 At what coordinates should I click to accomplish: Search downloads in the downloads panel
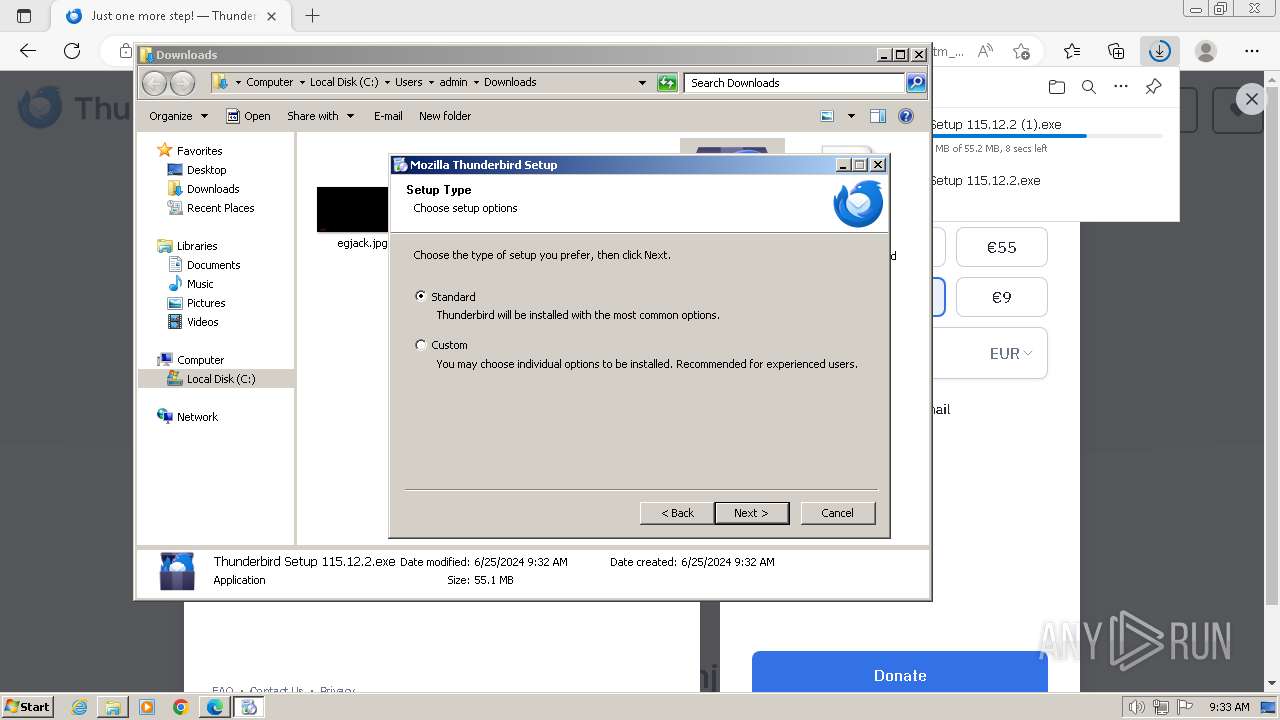[x=1089, y=87]
